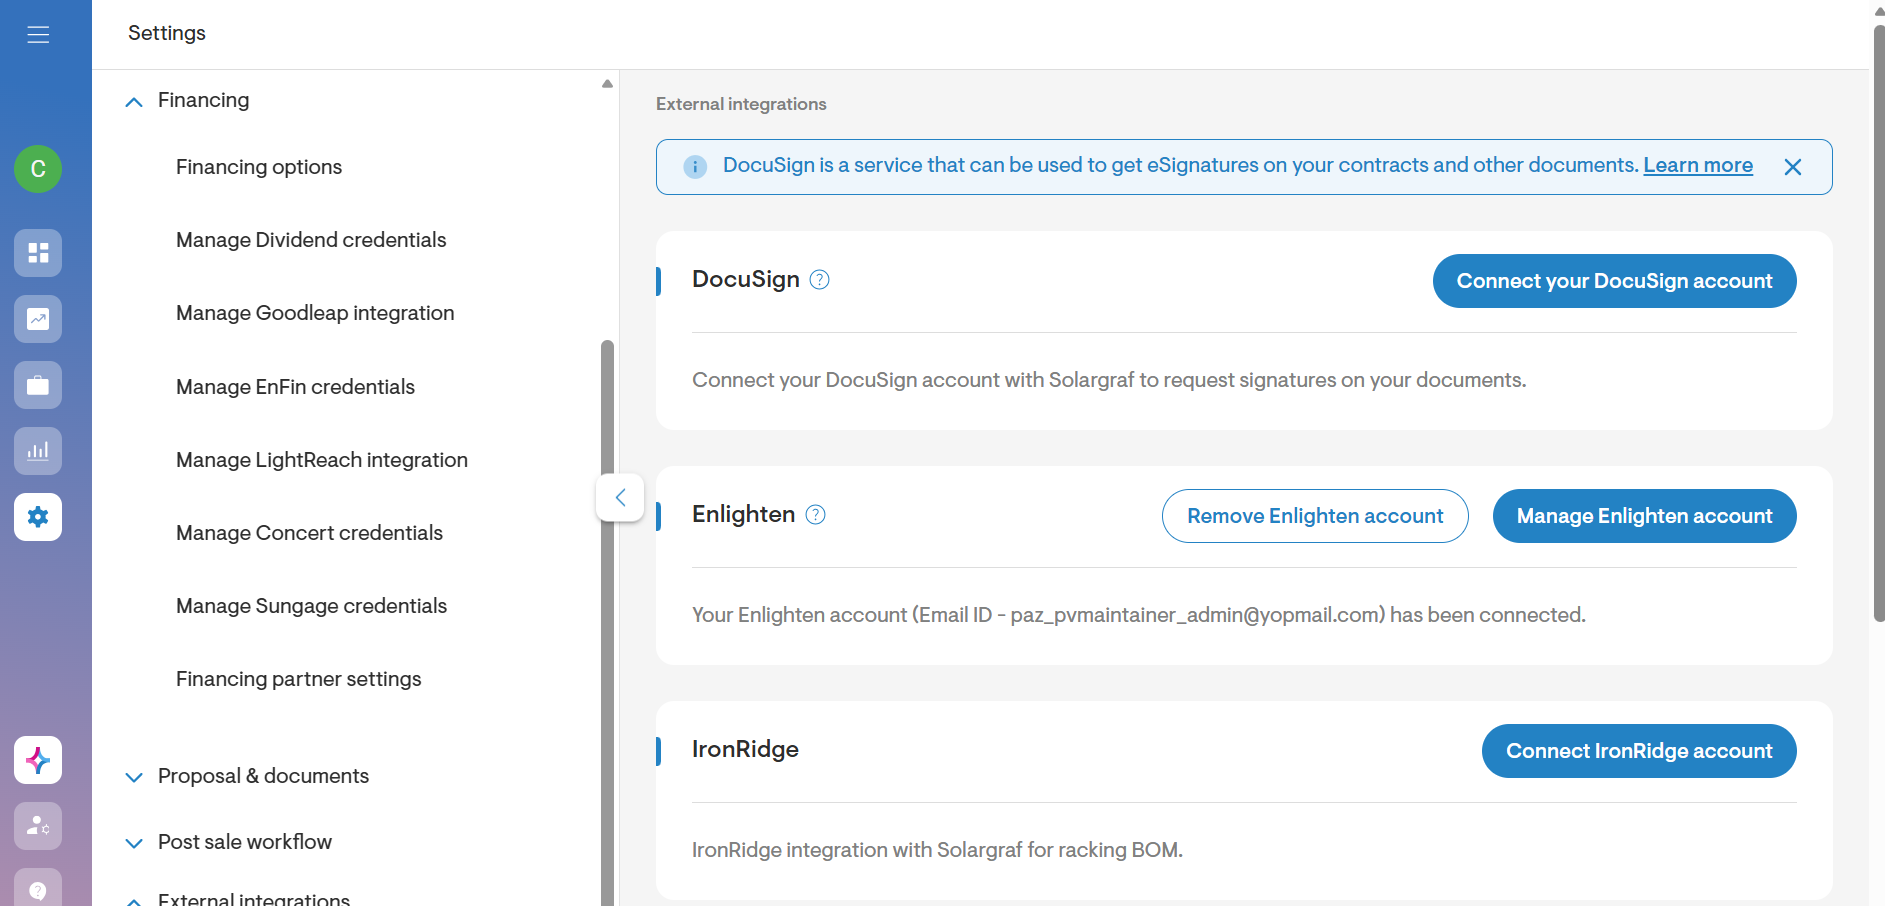Click the settings menu scrollbar thumb
Image resolution: width=1885 pixels, height=906 pixels.
point(607,622)
